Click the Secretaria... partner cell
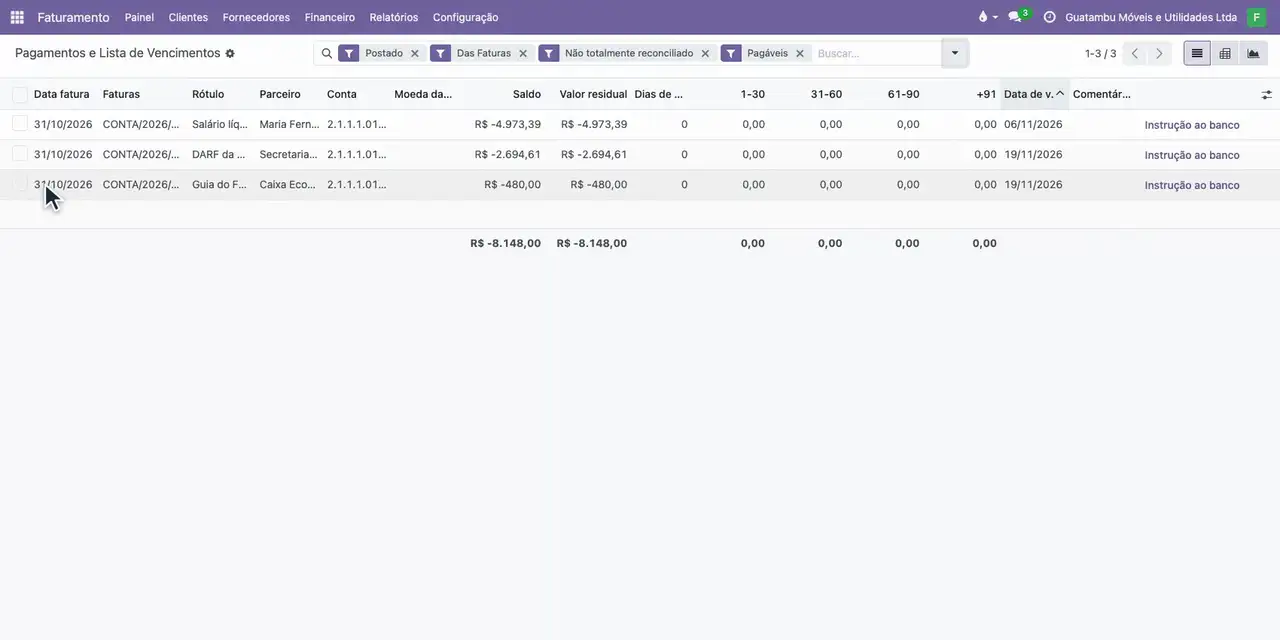This screenshot has height=640, width=1280. click(x=288, y=154)
